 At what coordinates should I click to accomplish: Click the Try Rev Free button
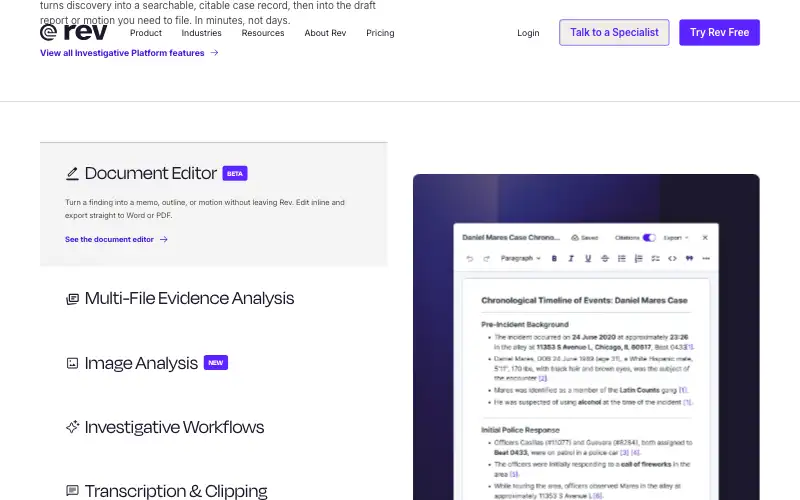(719, 32)
